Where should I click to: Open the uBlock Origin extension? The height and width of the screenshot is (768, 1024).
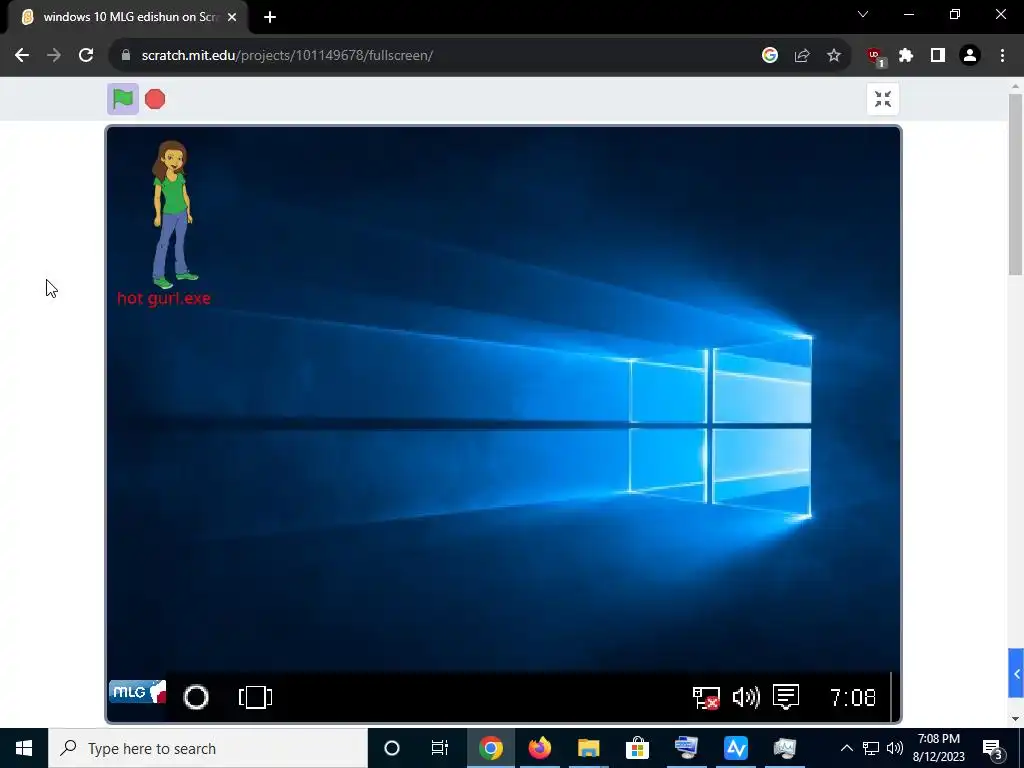click(x=875, y=57)
